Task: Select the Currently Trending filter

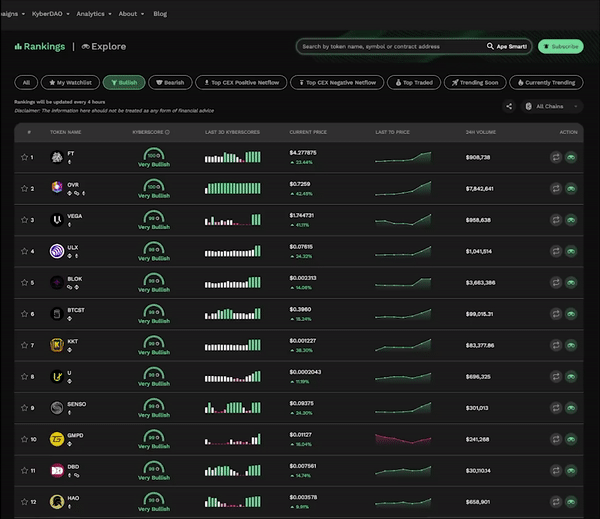Action: [x=546, y=83]
